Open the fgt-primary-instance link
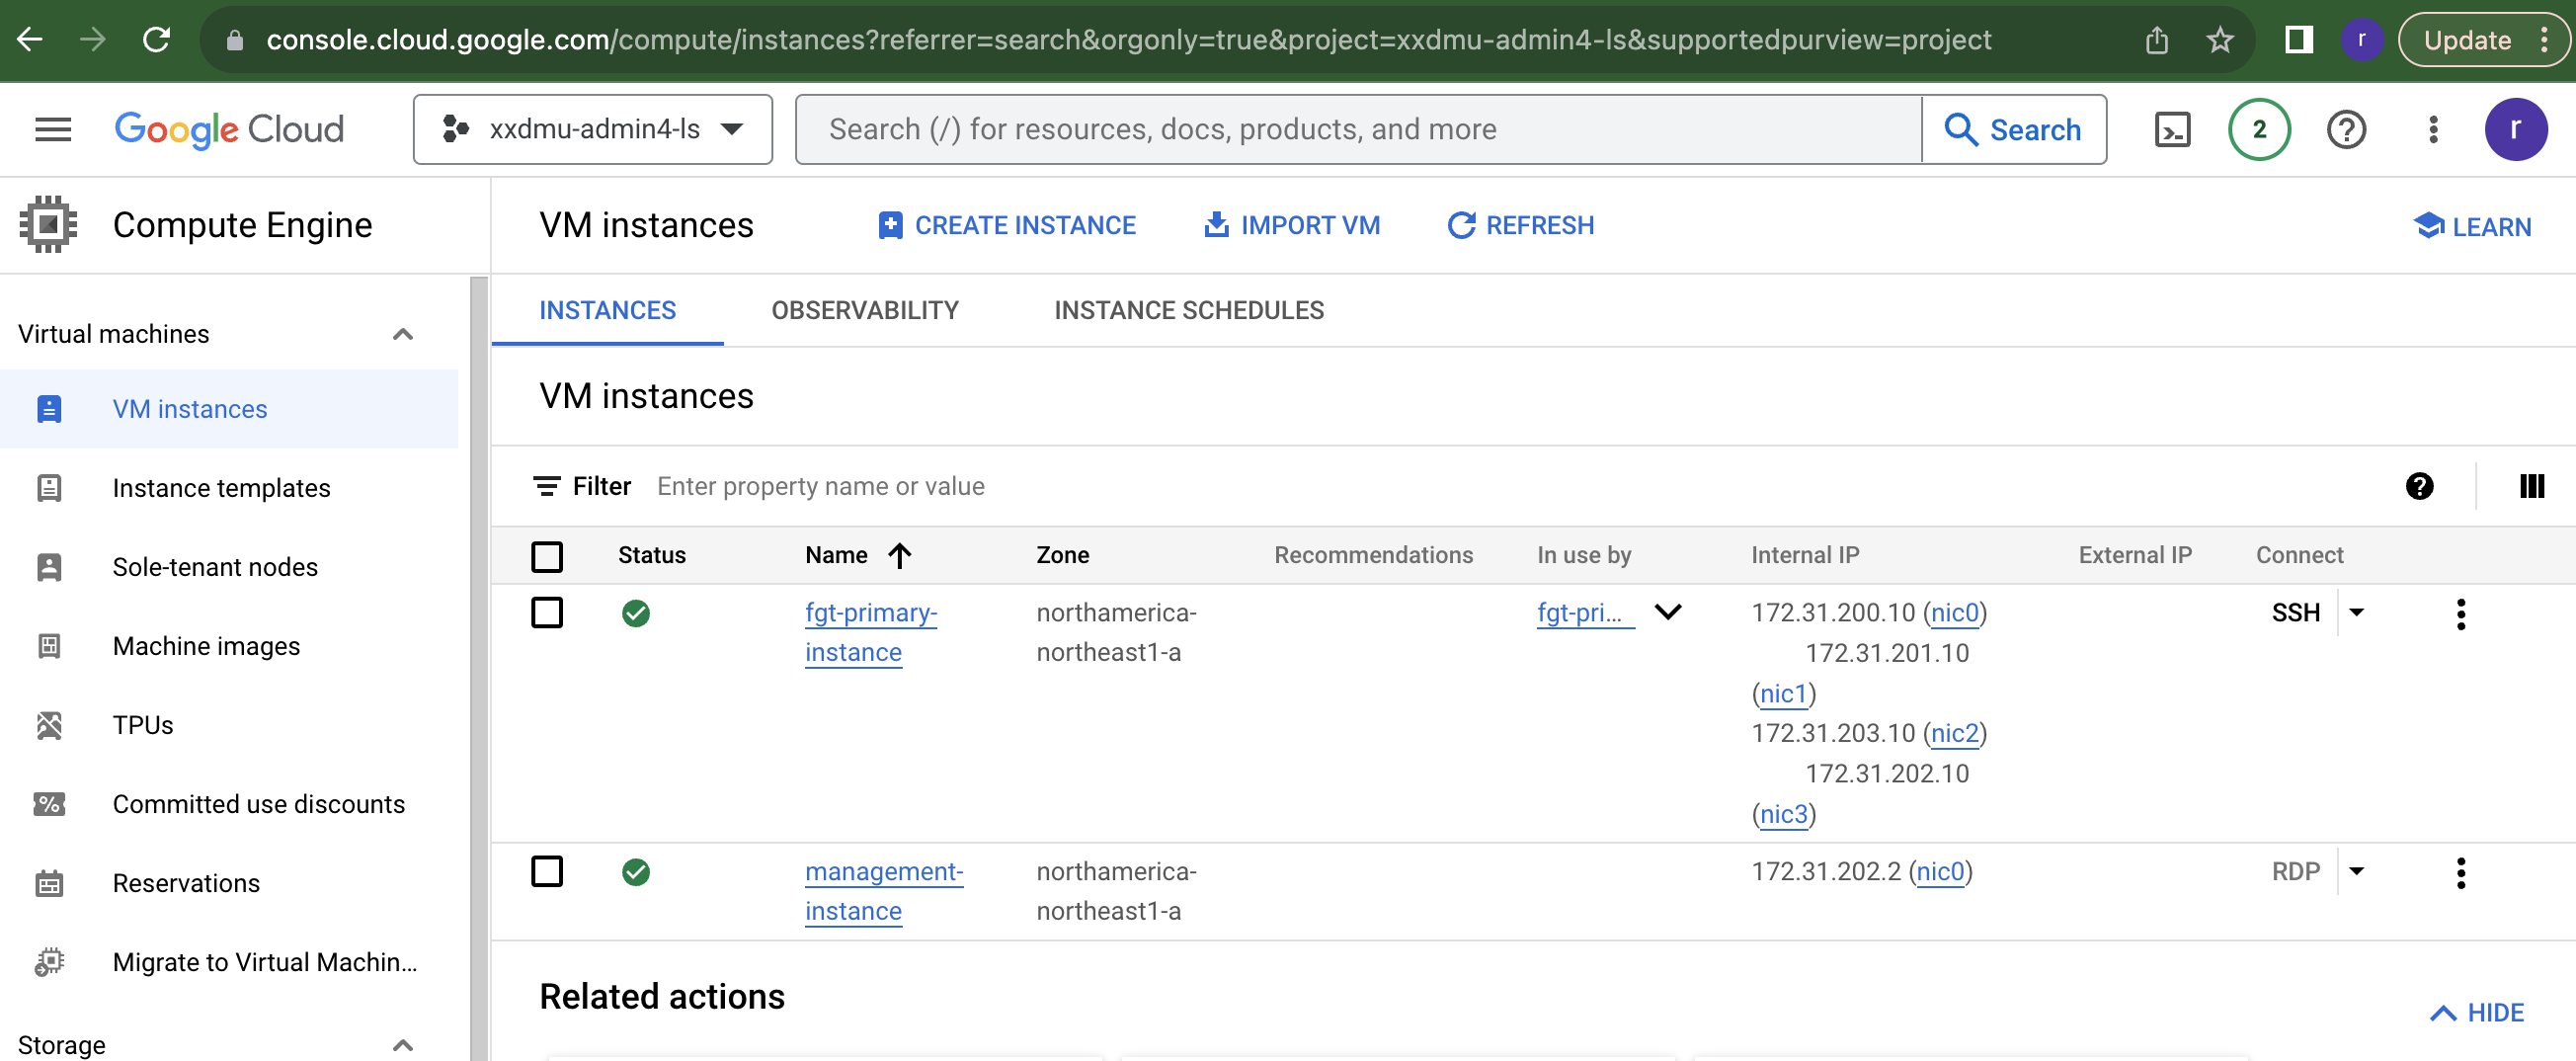 click(870, 631)
